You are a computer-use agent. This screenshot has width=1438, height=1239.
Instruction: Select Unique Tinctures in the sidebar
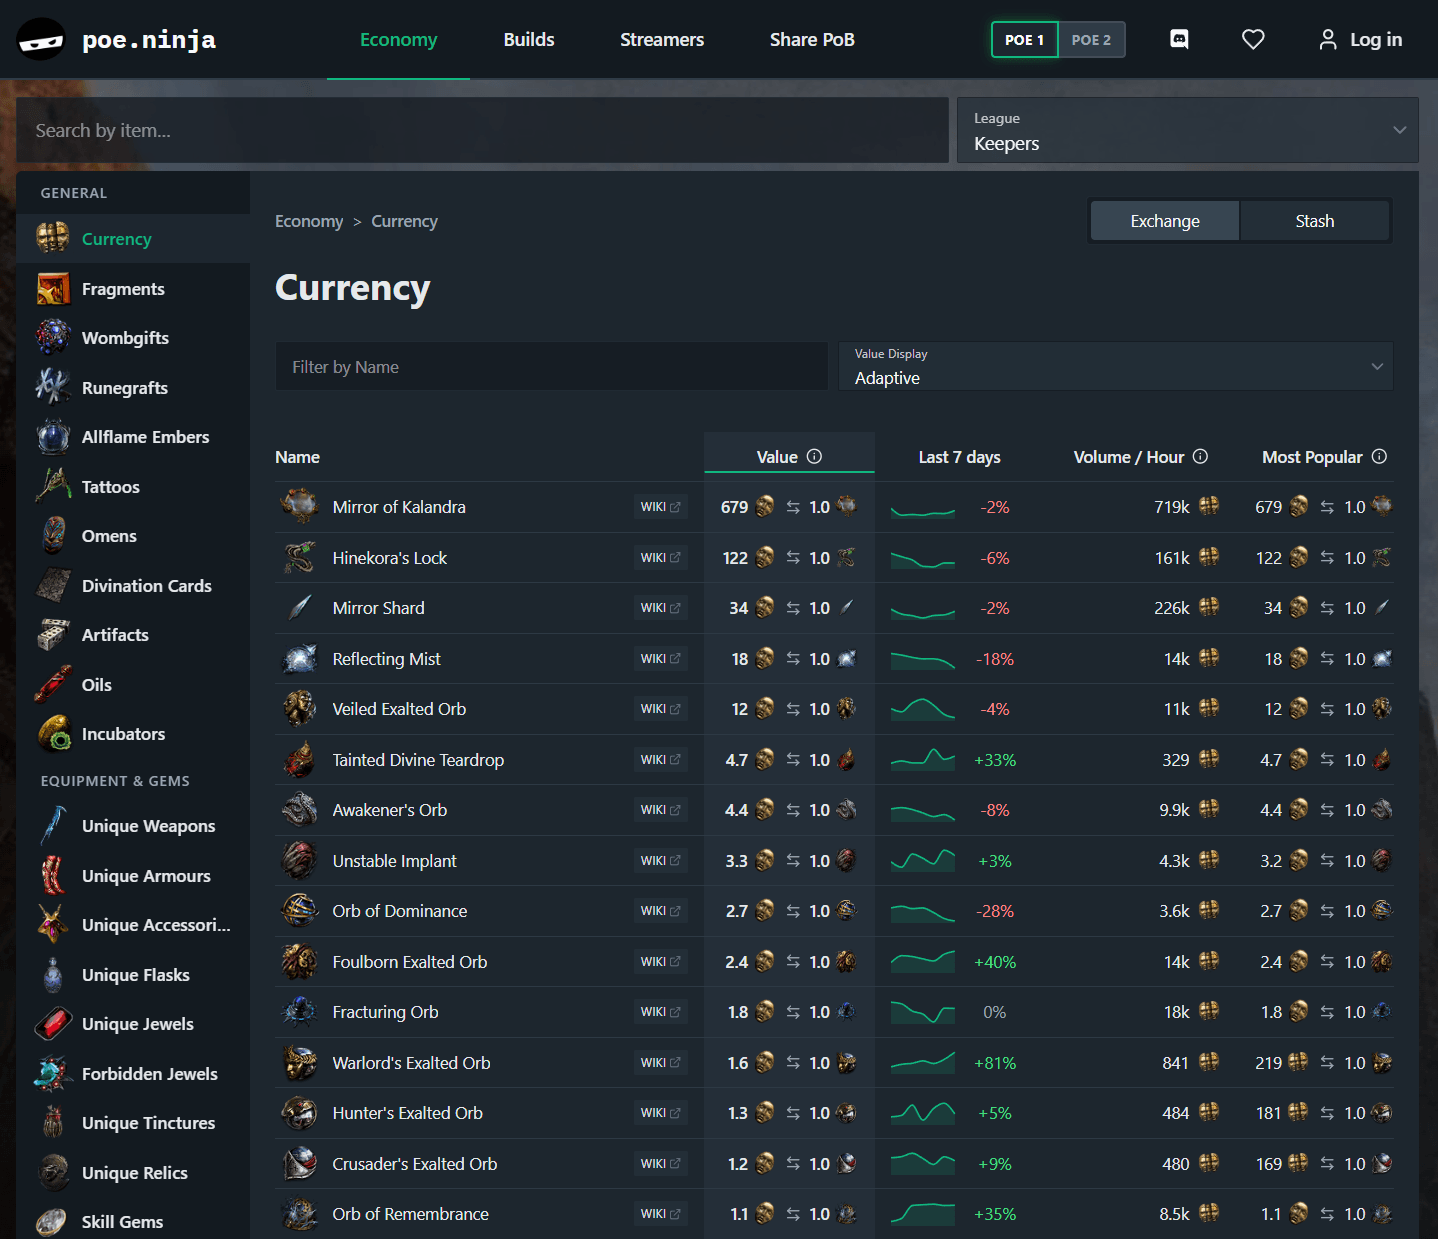tap(133, 1123)
